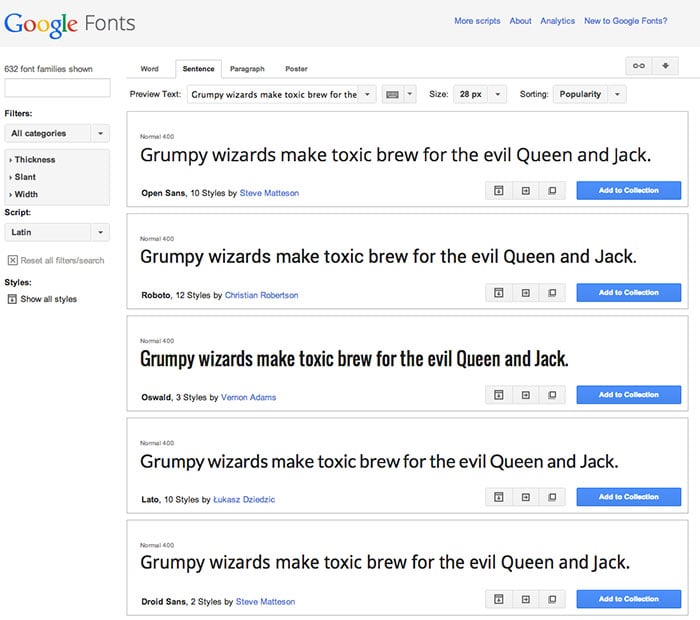Open the More scripts link
The height and width of the screenshot is (620, 700).
coord(477,21)
